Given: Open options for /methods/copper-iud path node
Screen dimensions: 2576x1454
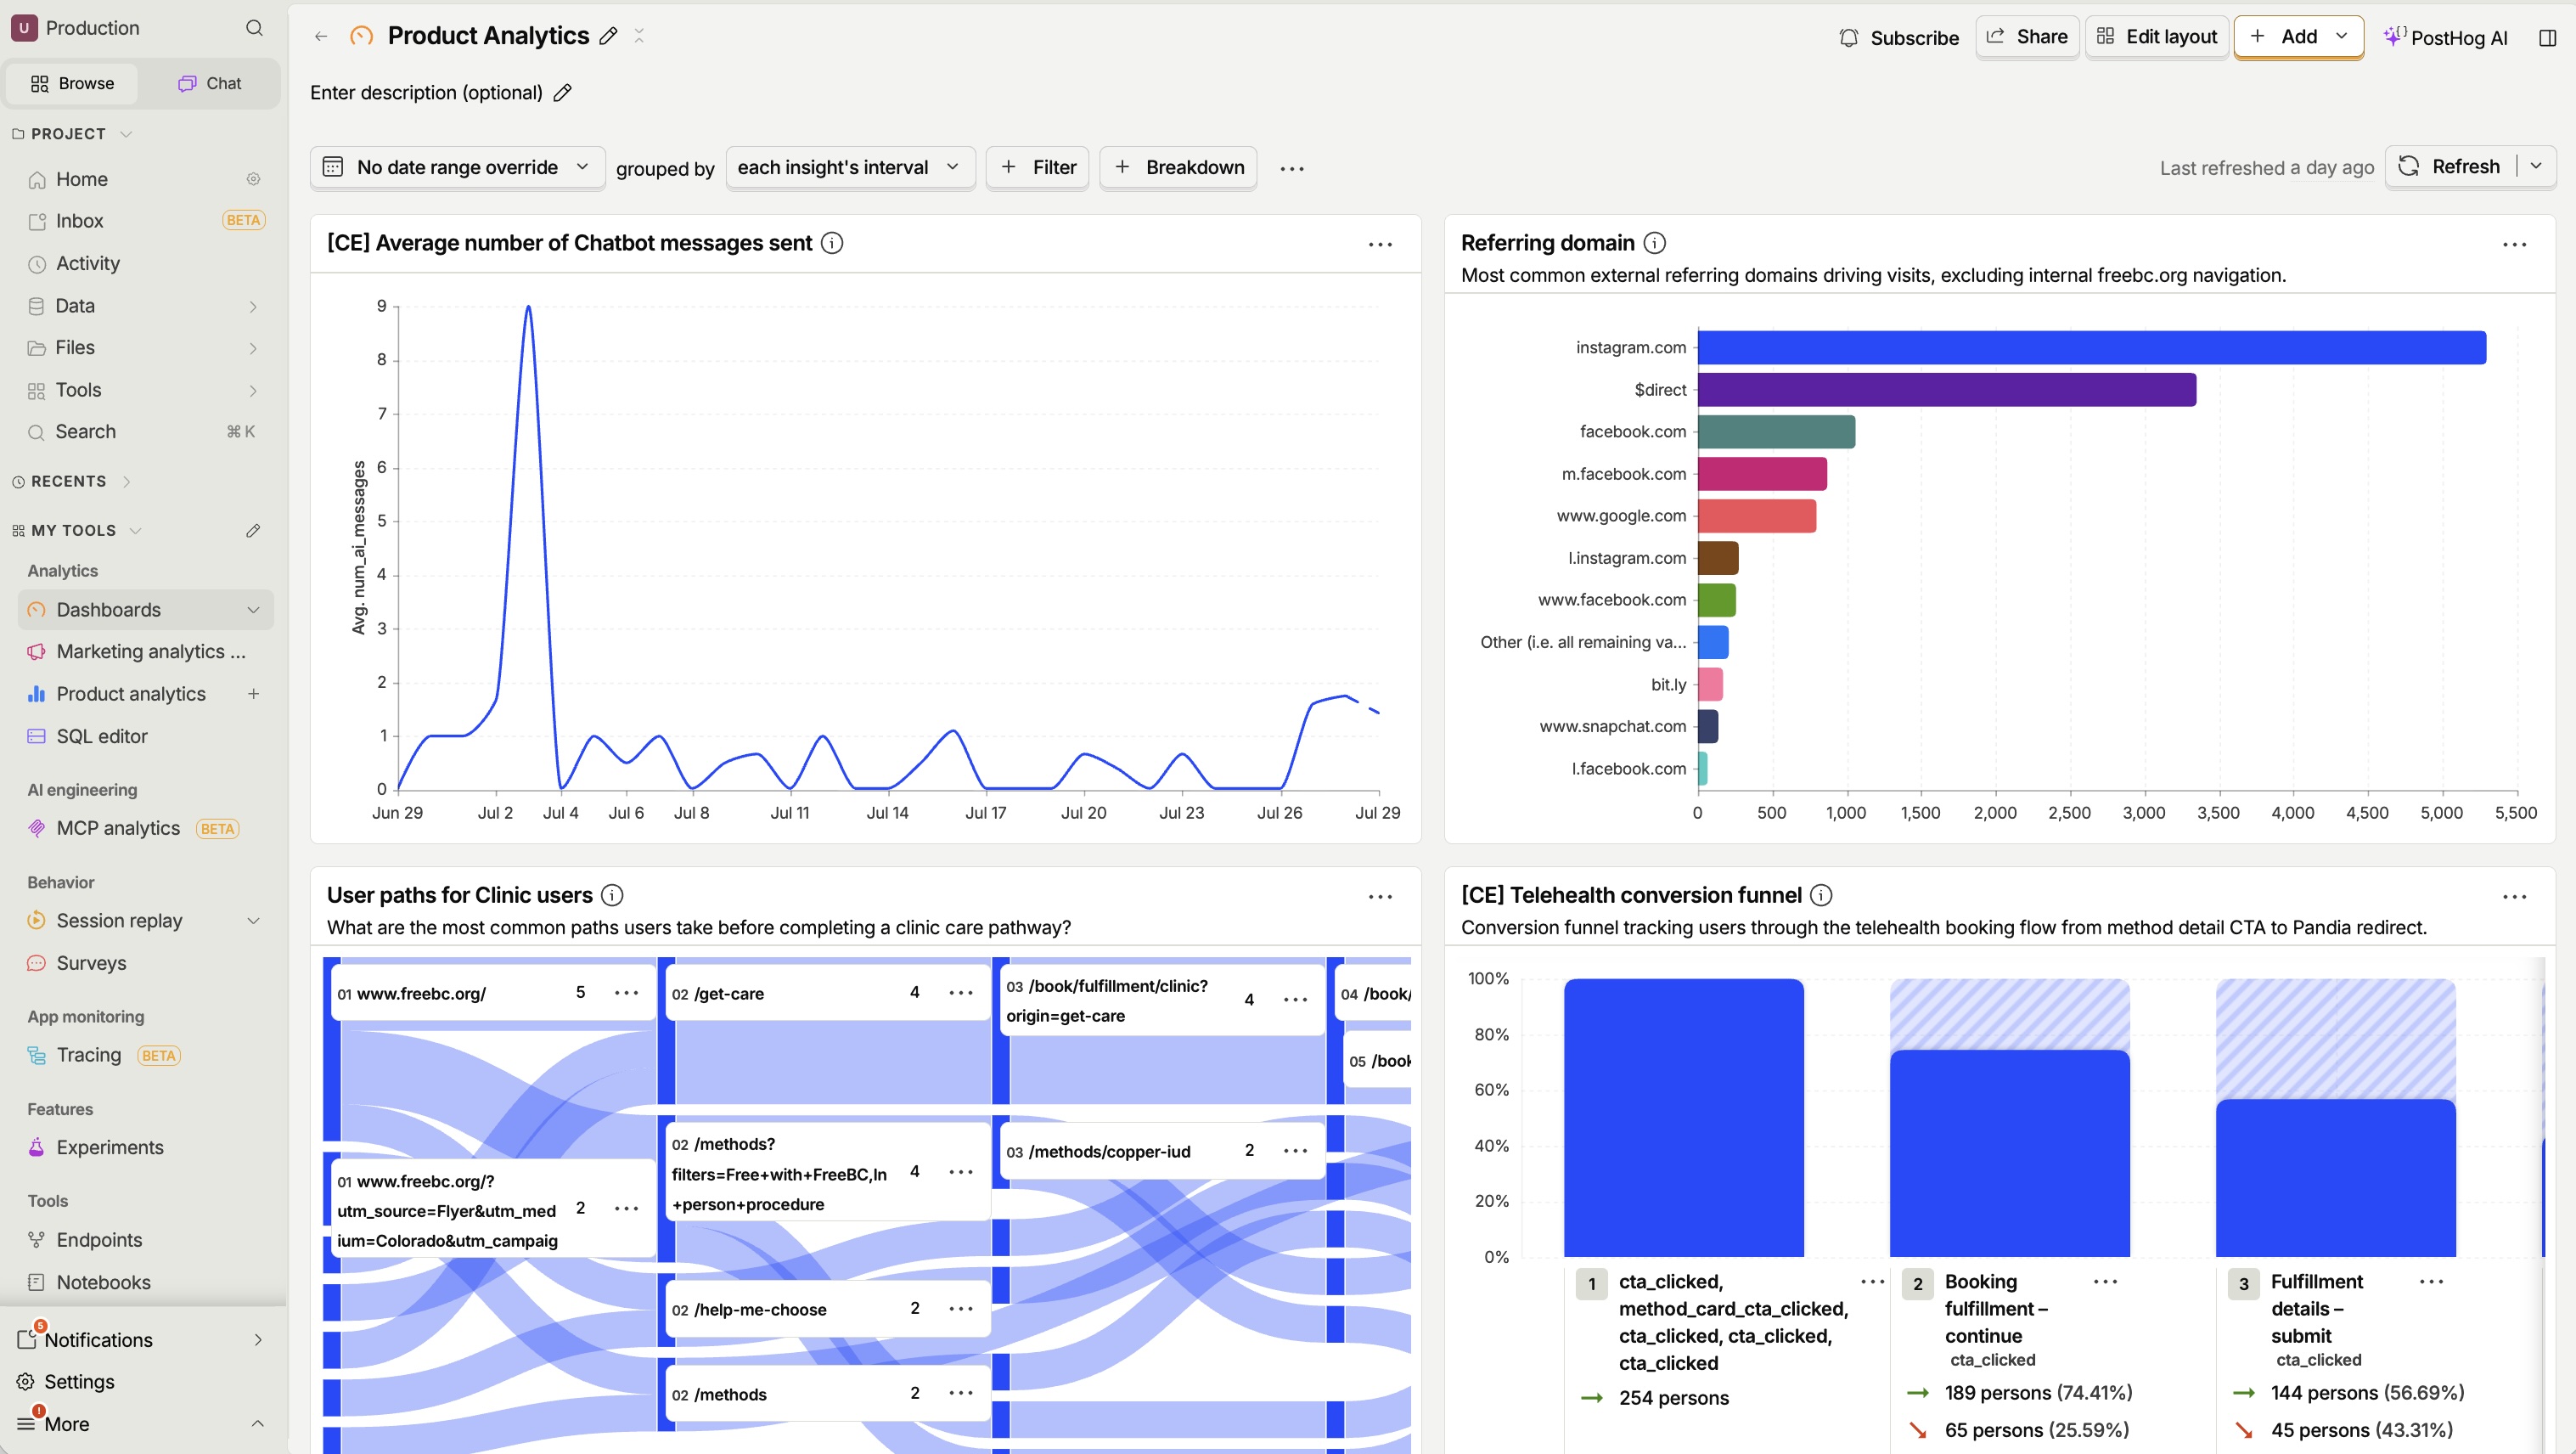Looking at the screenshot, I should [1295, 1150].
